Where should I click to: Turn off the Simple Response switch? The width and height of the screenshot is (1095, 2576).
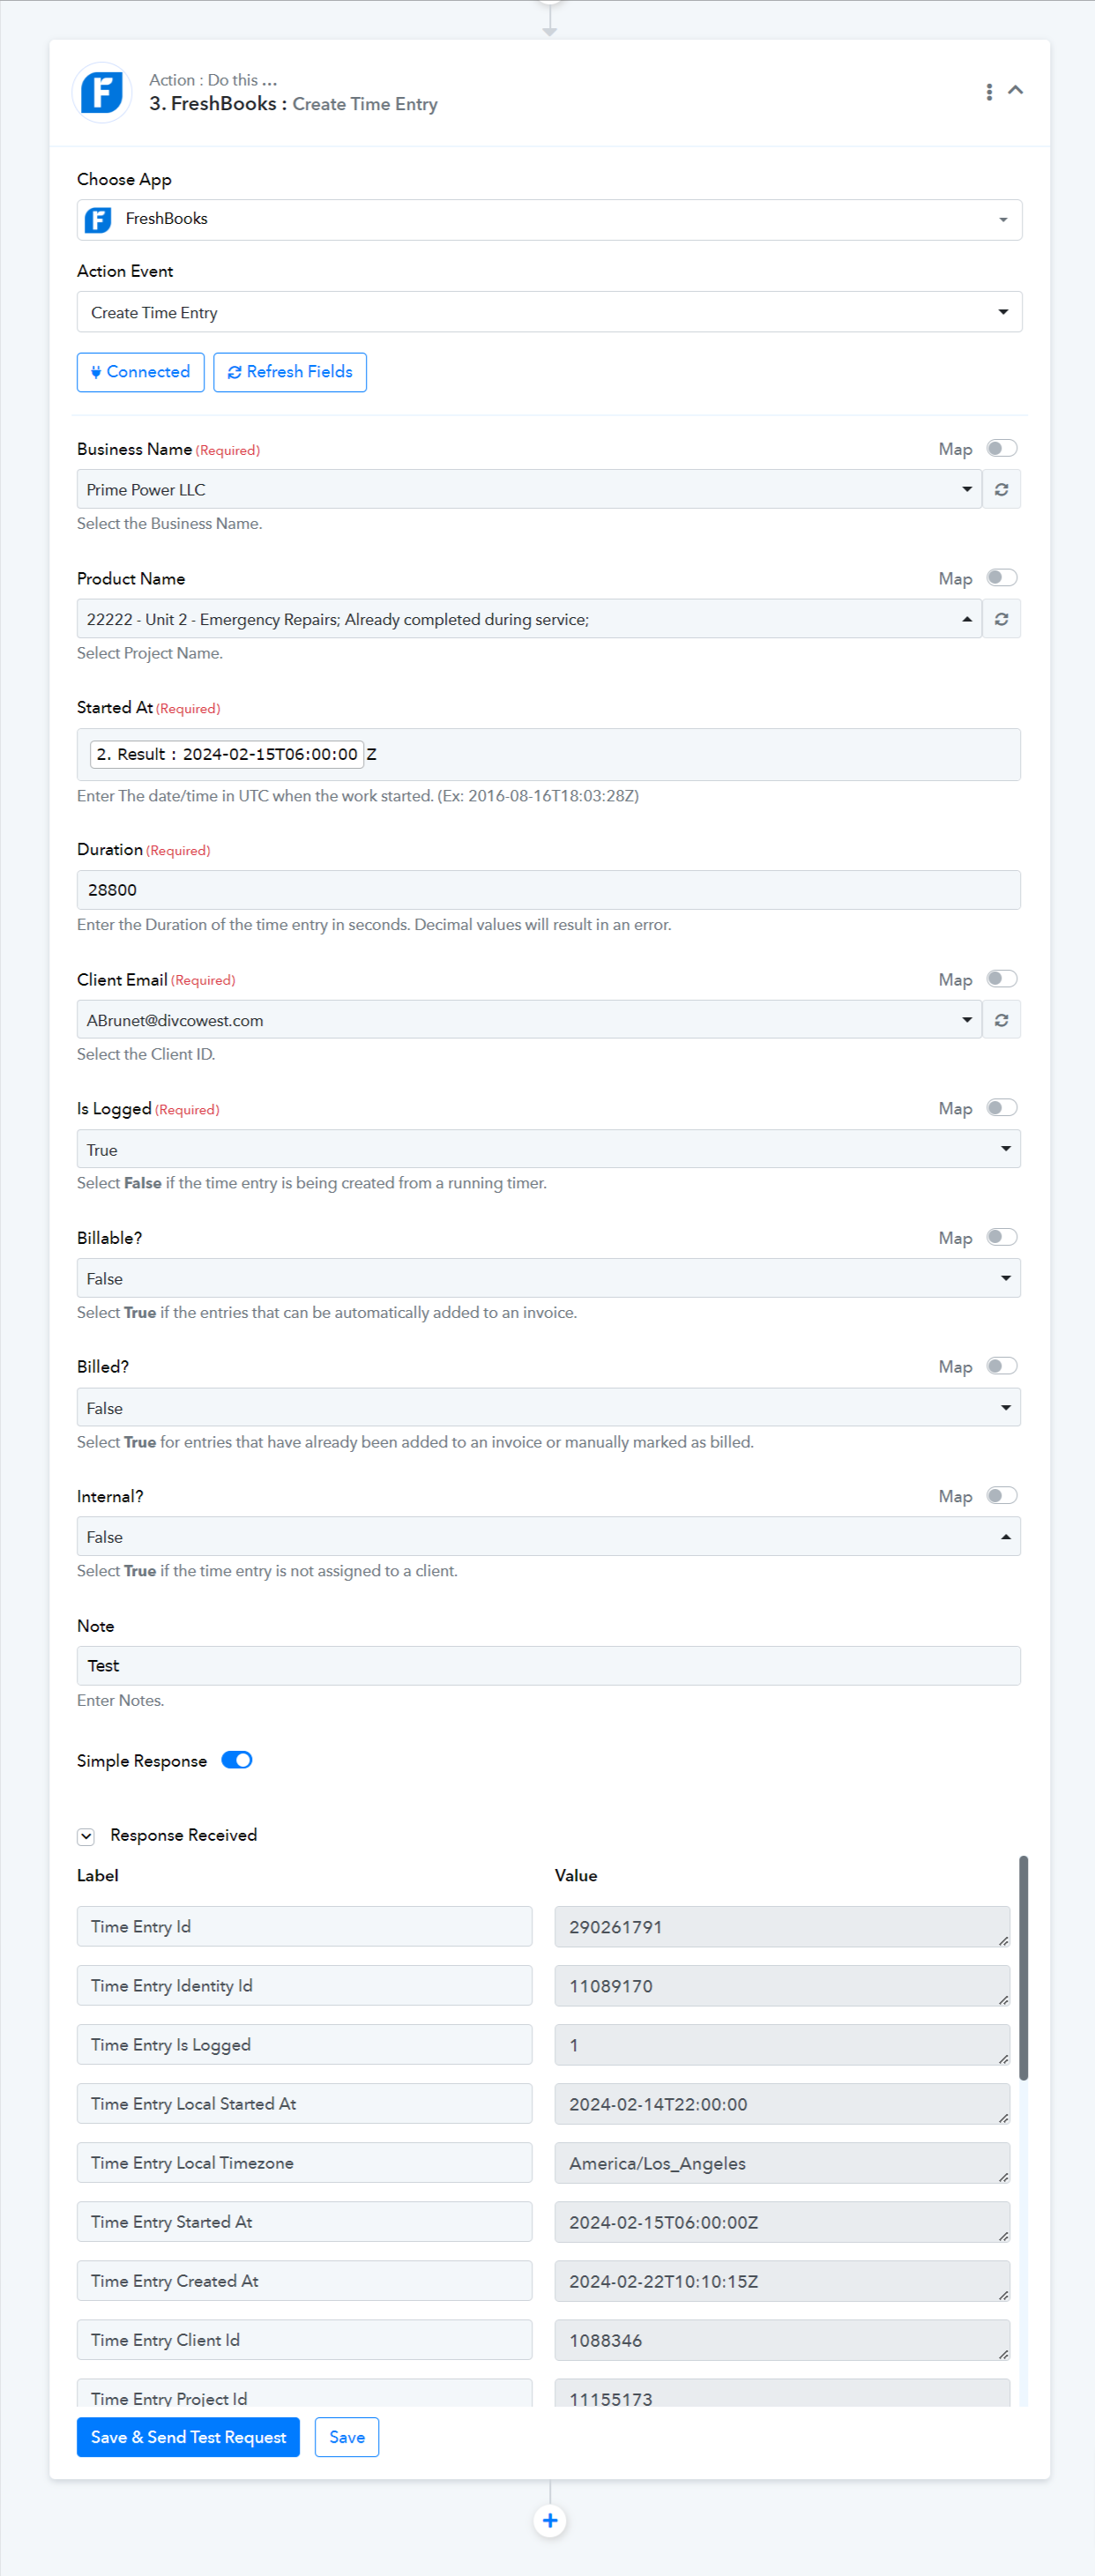237,1760
